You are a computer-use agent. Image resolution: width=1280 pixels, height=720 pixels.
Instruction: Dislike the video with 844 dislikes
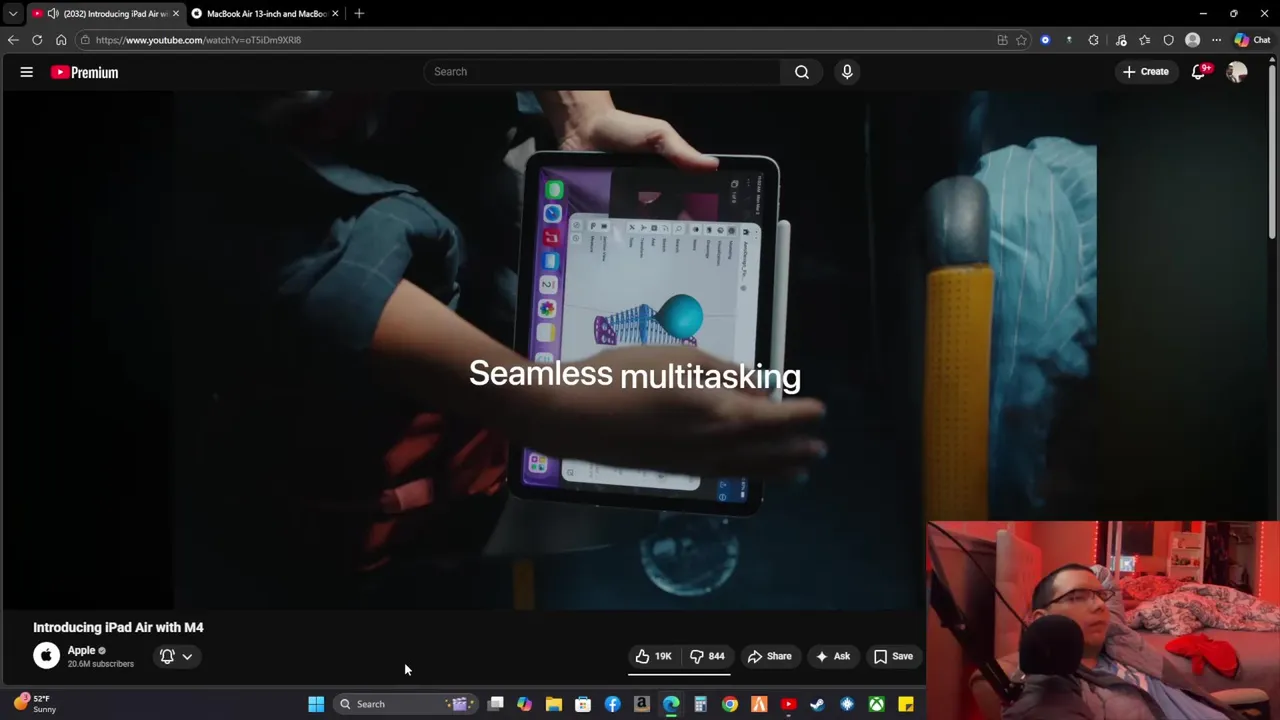[x=707, y=656]
